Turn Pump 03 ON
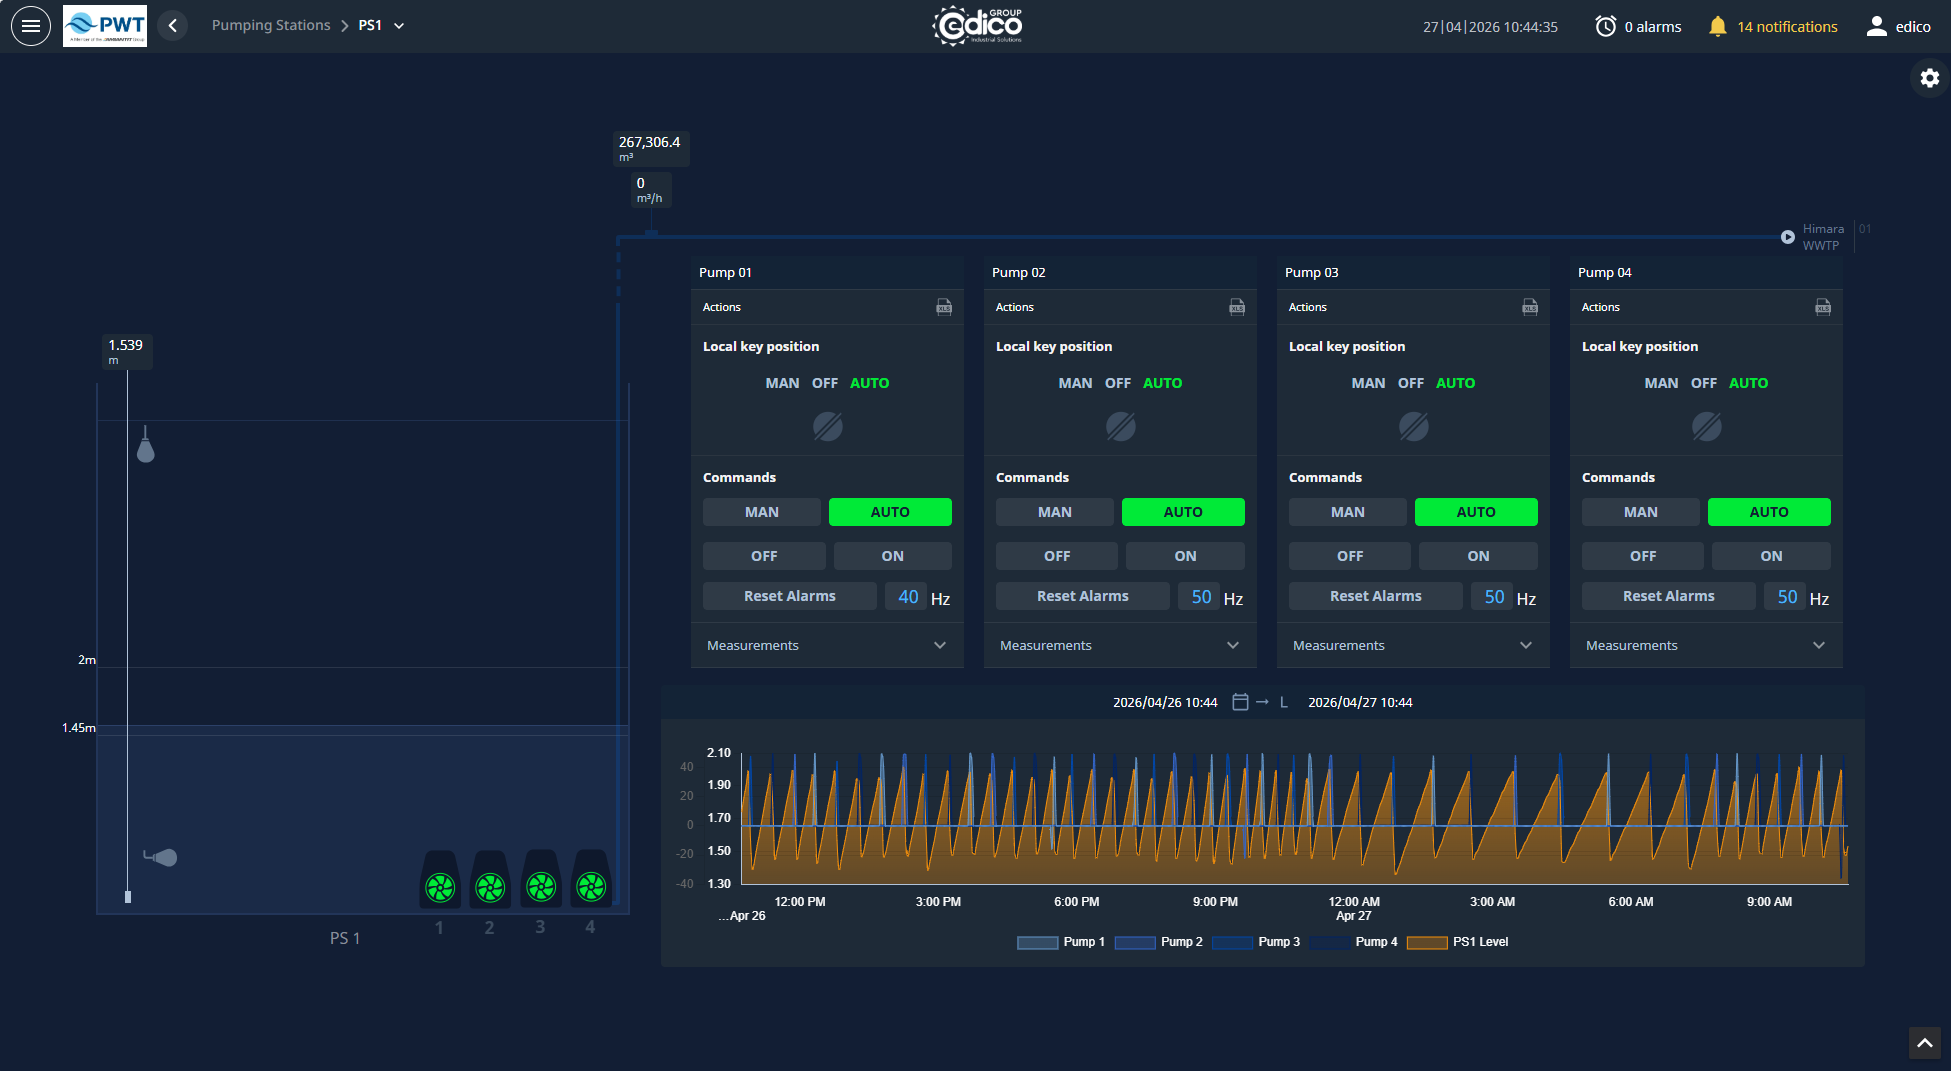Viewport: 1951px width, 1071px height. coord(1477,556)
